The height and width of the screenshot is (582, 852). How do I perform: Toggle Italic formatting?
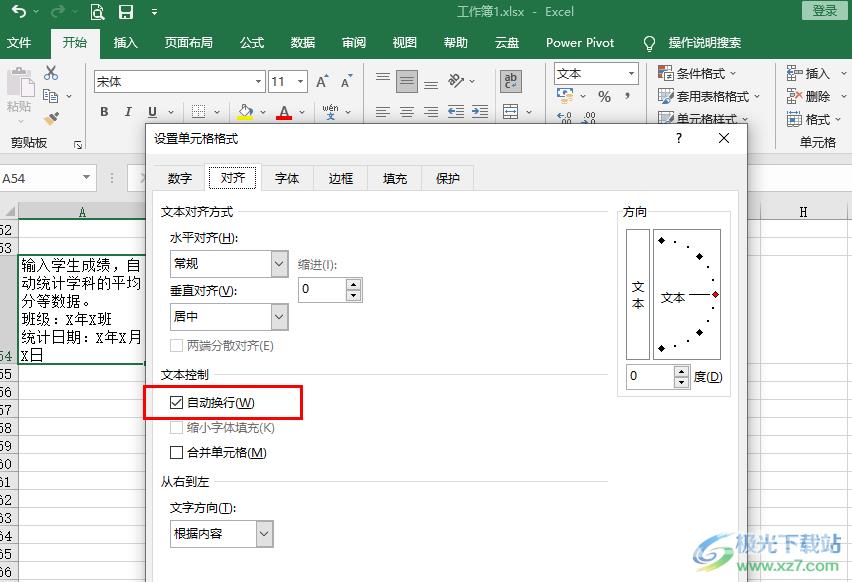pos(128,112)
